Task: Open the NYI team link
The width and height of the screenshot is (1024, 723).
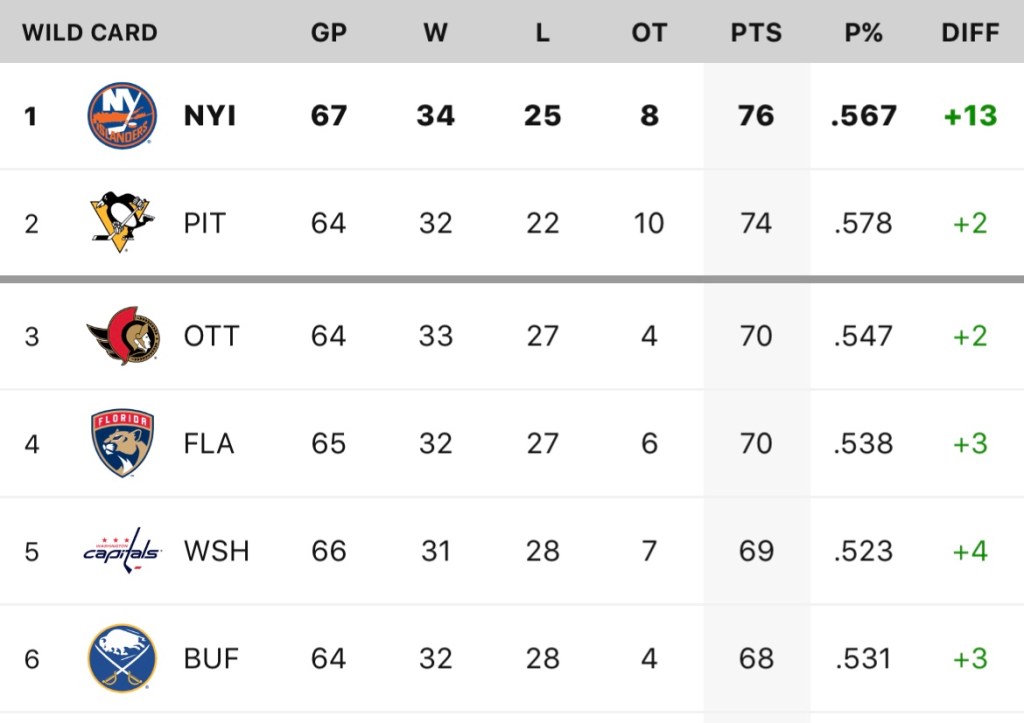Action: point(210,116)
